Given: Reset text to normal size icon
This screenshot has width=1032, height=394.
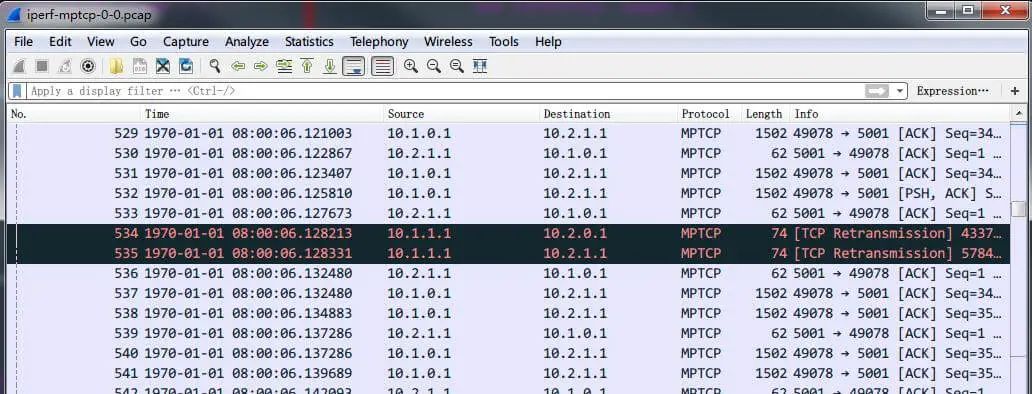Looking at the screenshot, I should 457,66.
